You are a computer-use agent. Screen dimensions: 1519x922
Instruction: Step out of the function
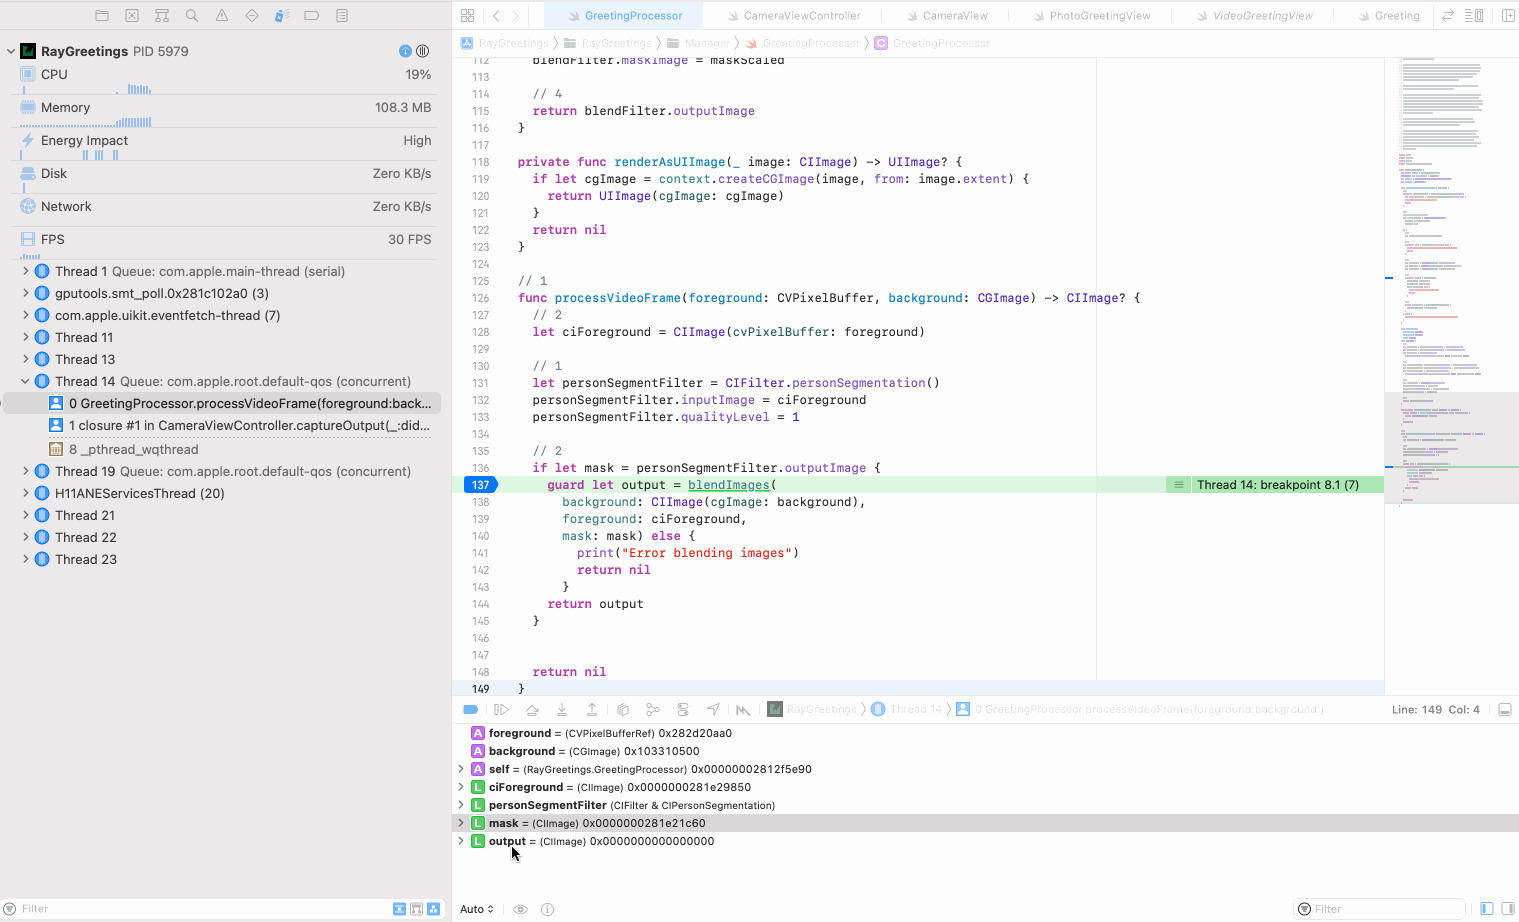(x=592, y=710)
